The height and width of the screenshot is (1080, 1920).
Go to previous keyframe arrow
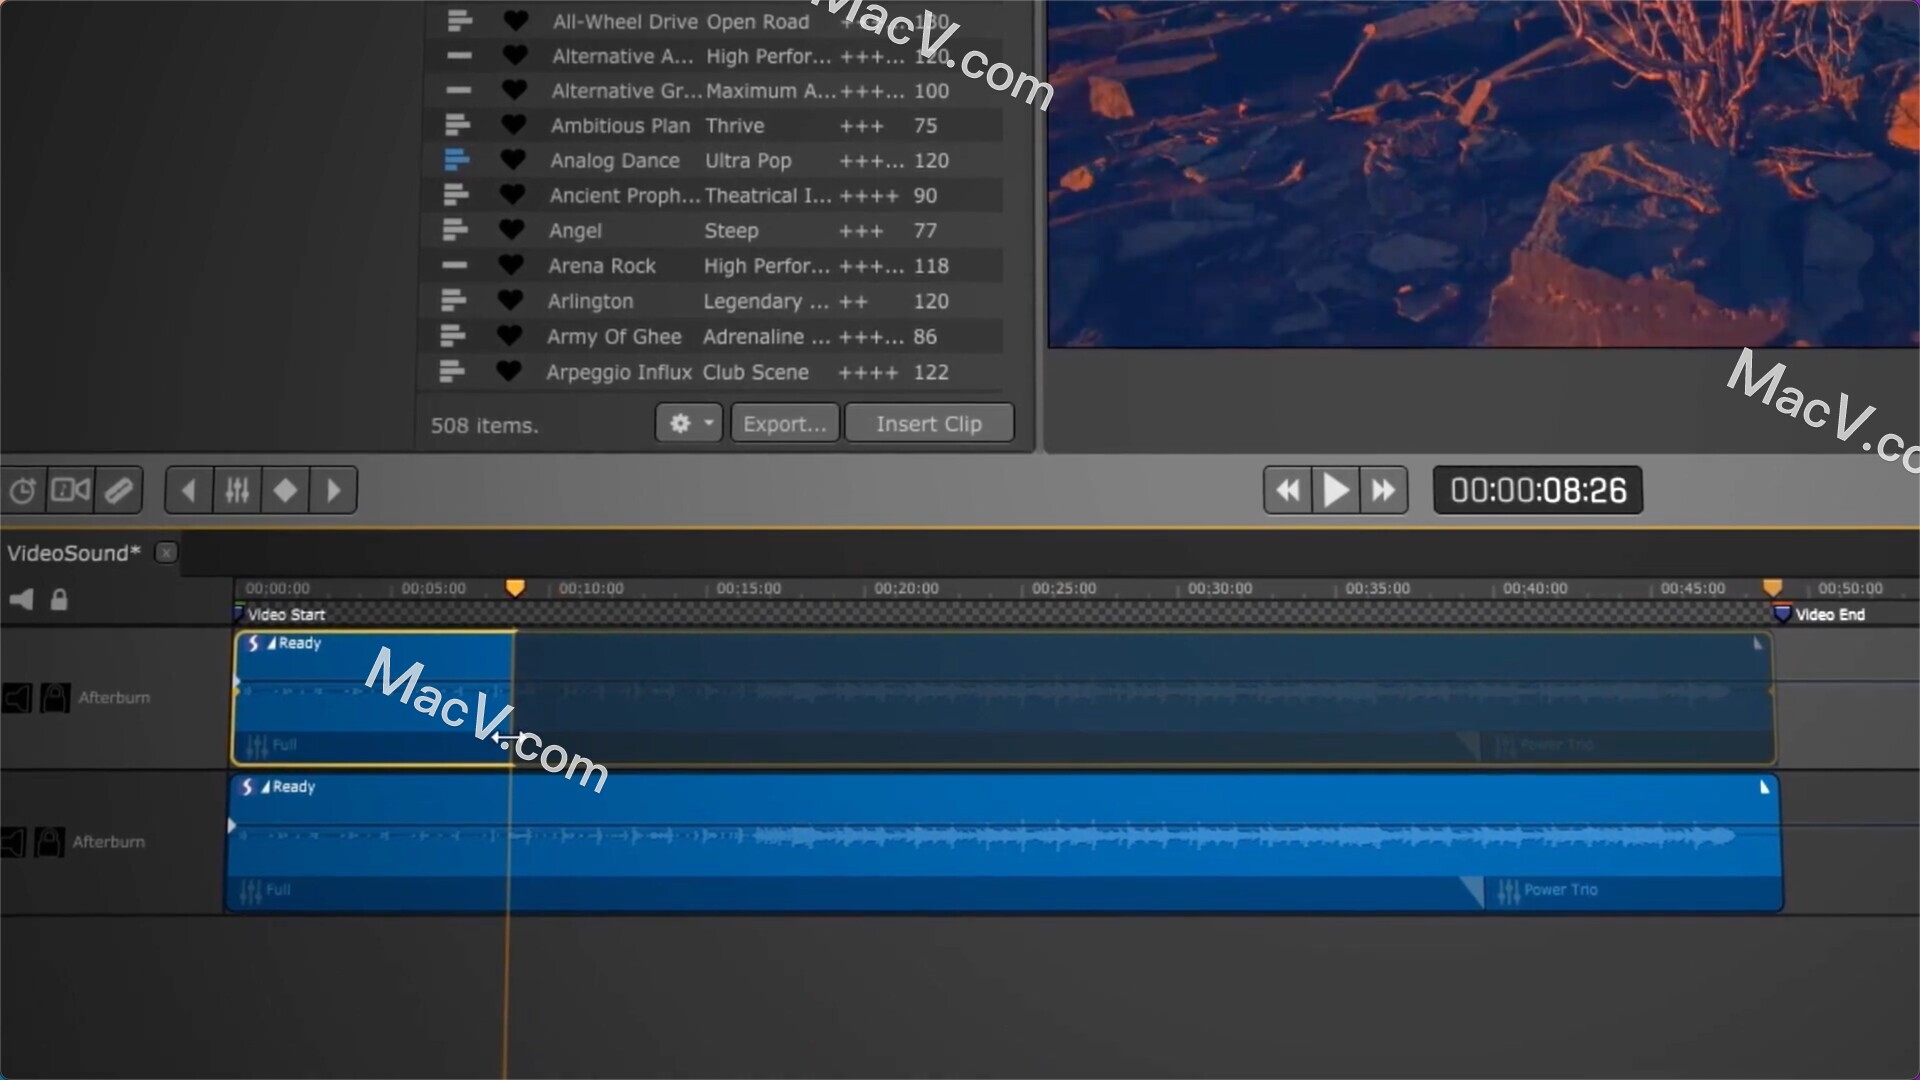coord(189,490)
